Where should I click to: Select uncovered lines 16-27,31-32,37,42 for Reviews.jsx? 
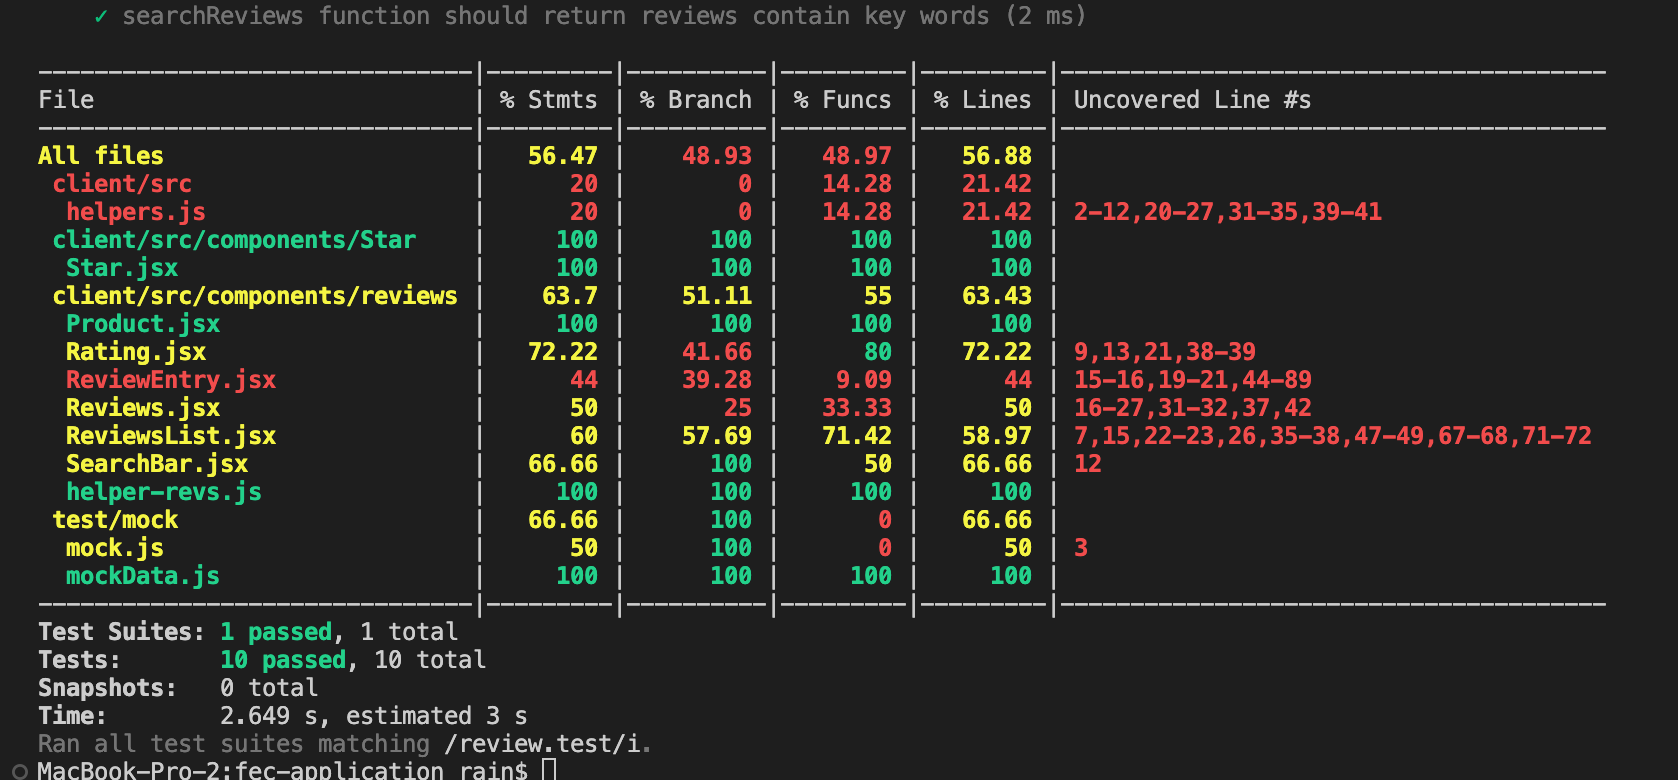[1192, 408]
